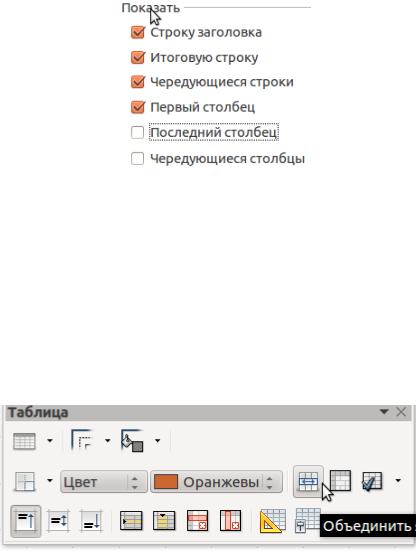Viewport: 416px width, 551px height.
Task: Open the 'Оранжевый' fill color combo box
Action: coord(216,482)
